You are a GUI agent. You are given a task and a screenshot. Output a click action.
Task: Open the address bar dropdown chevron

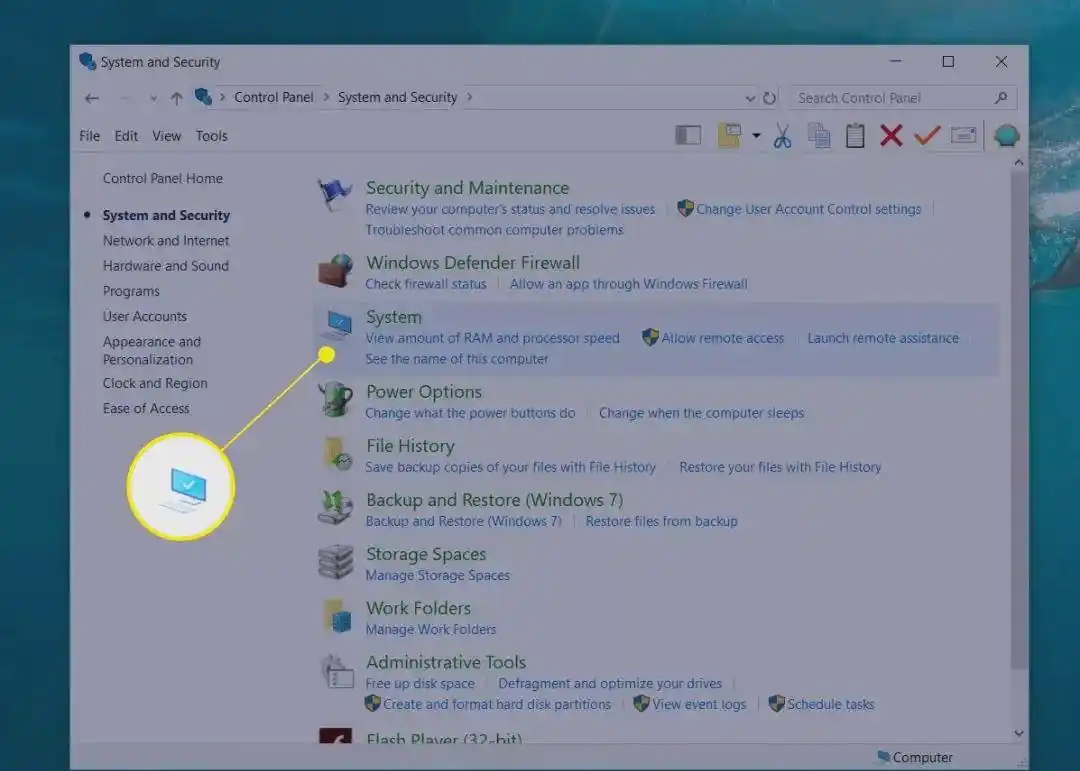(x=750, y=97)
